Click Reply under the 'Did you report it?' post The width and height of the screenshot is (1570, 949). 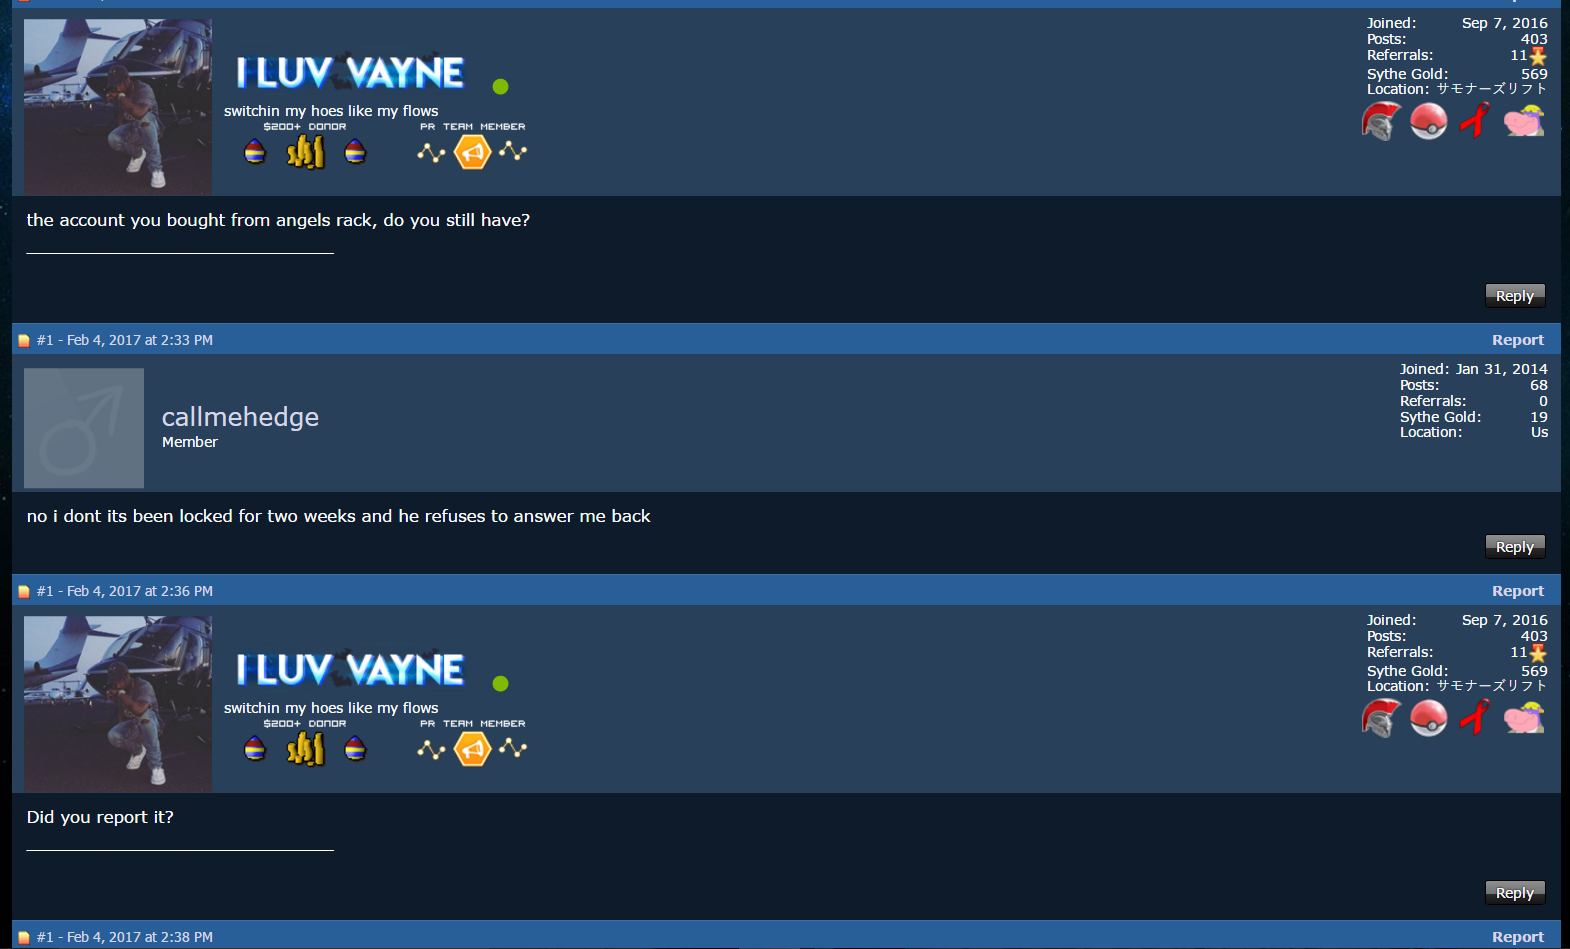pos(1515,893)
